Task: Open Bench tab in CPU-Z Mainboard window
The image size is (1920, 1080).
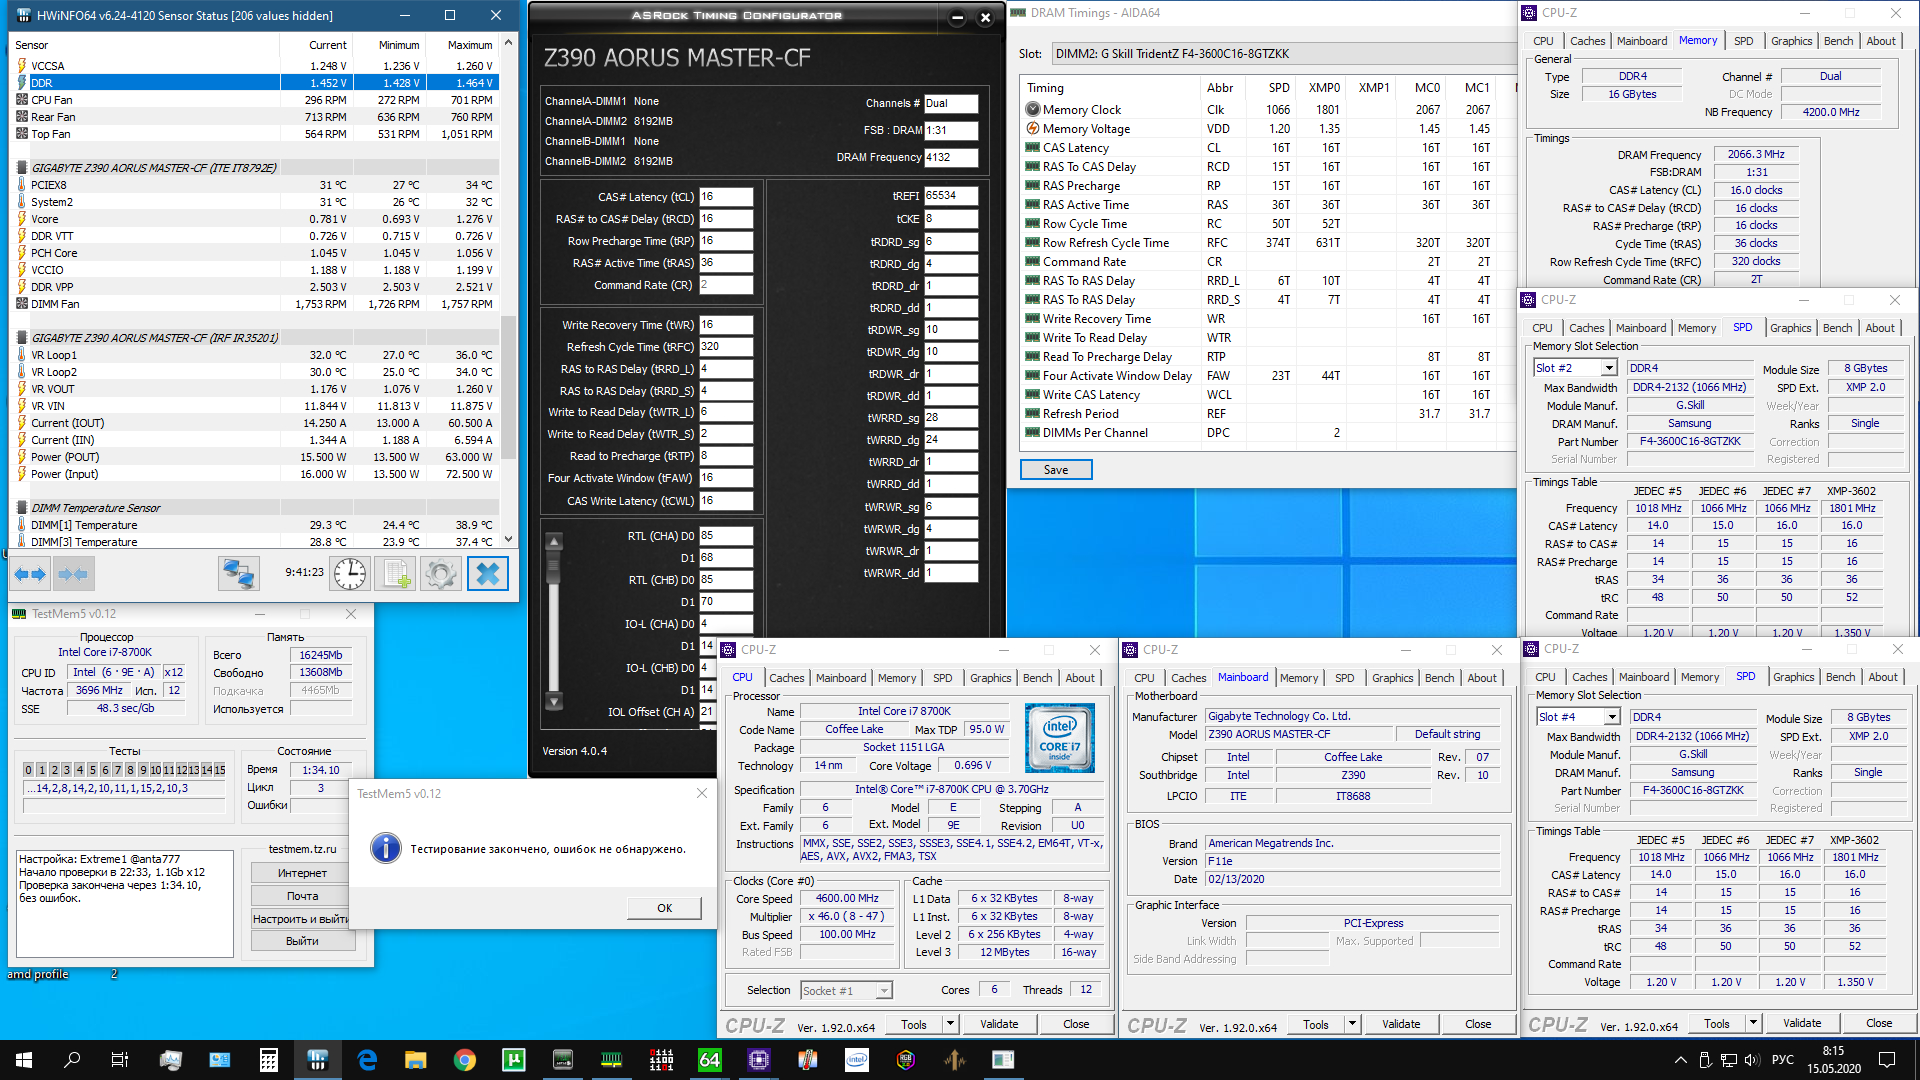Action: click(1439, 678)
